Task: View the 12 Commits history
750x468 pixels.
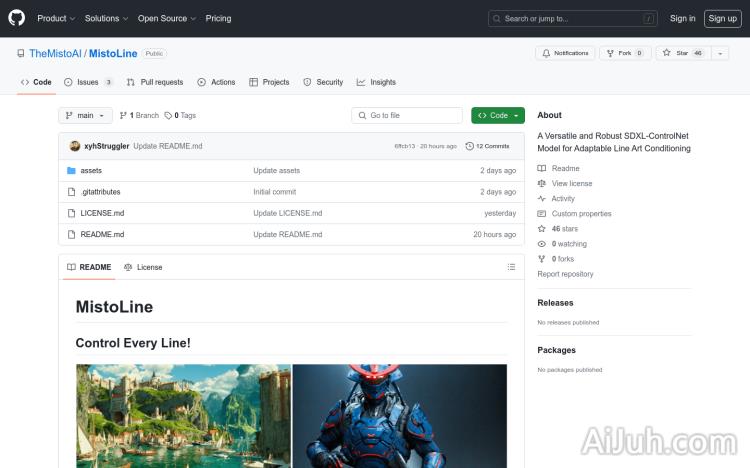Action: pos(488,146)
